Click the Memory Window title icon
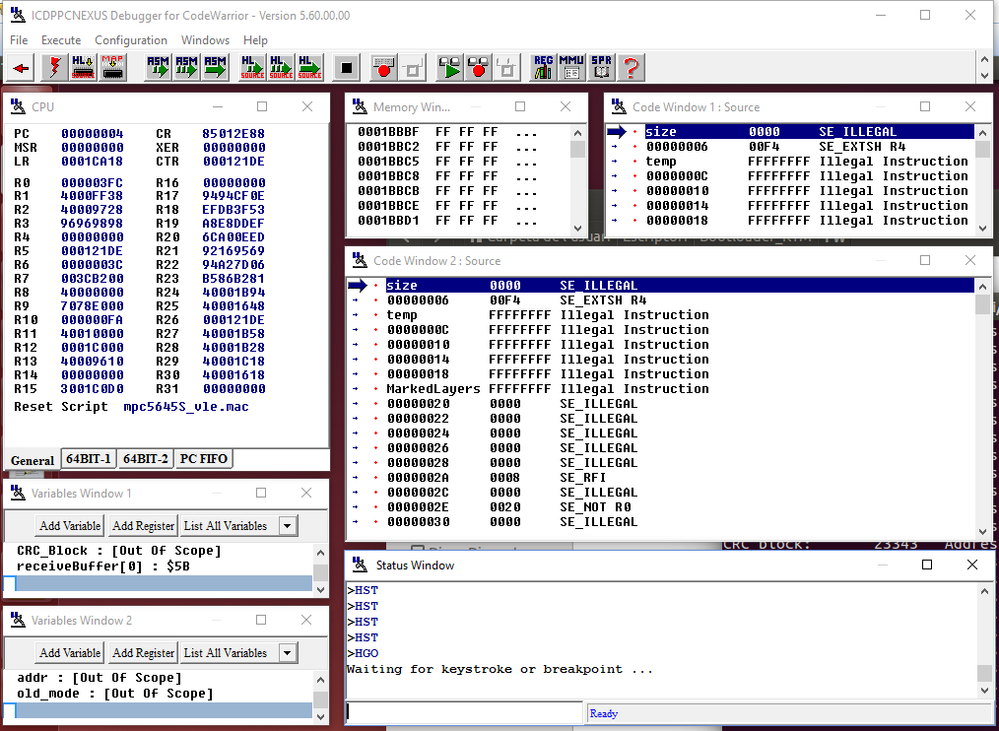This screenshot has height=731, width=999. pyautogui.click(x=360, y=106)
